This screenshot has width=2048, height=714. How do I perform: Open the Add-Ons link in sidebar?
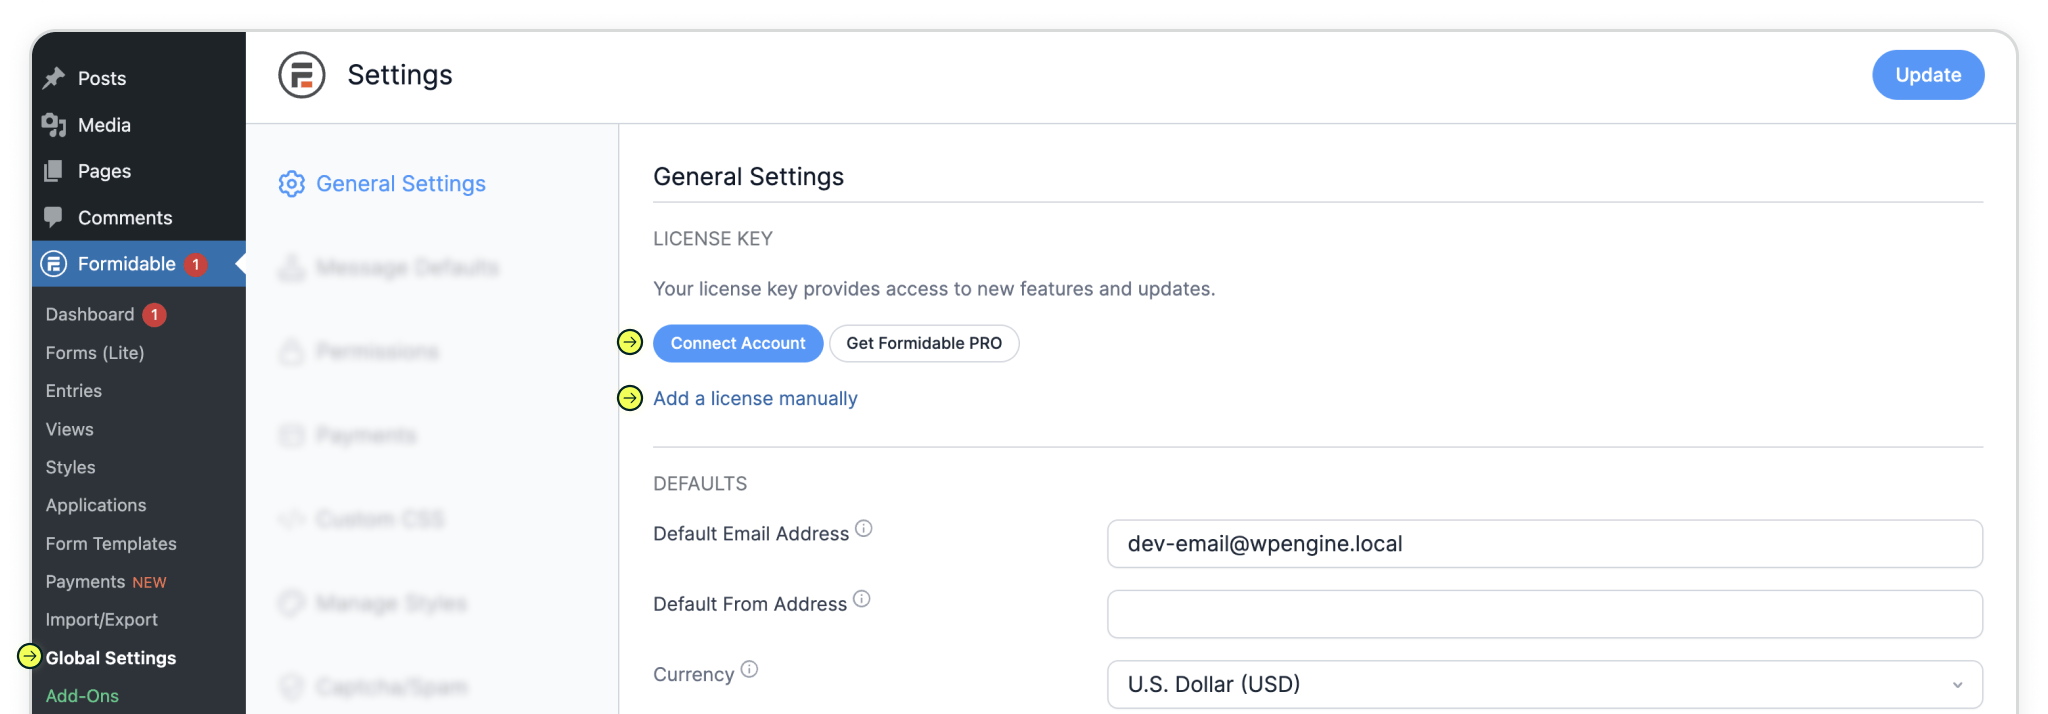click(82, 696)
